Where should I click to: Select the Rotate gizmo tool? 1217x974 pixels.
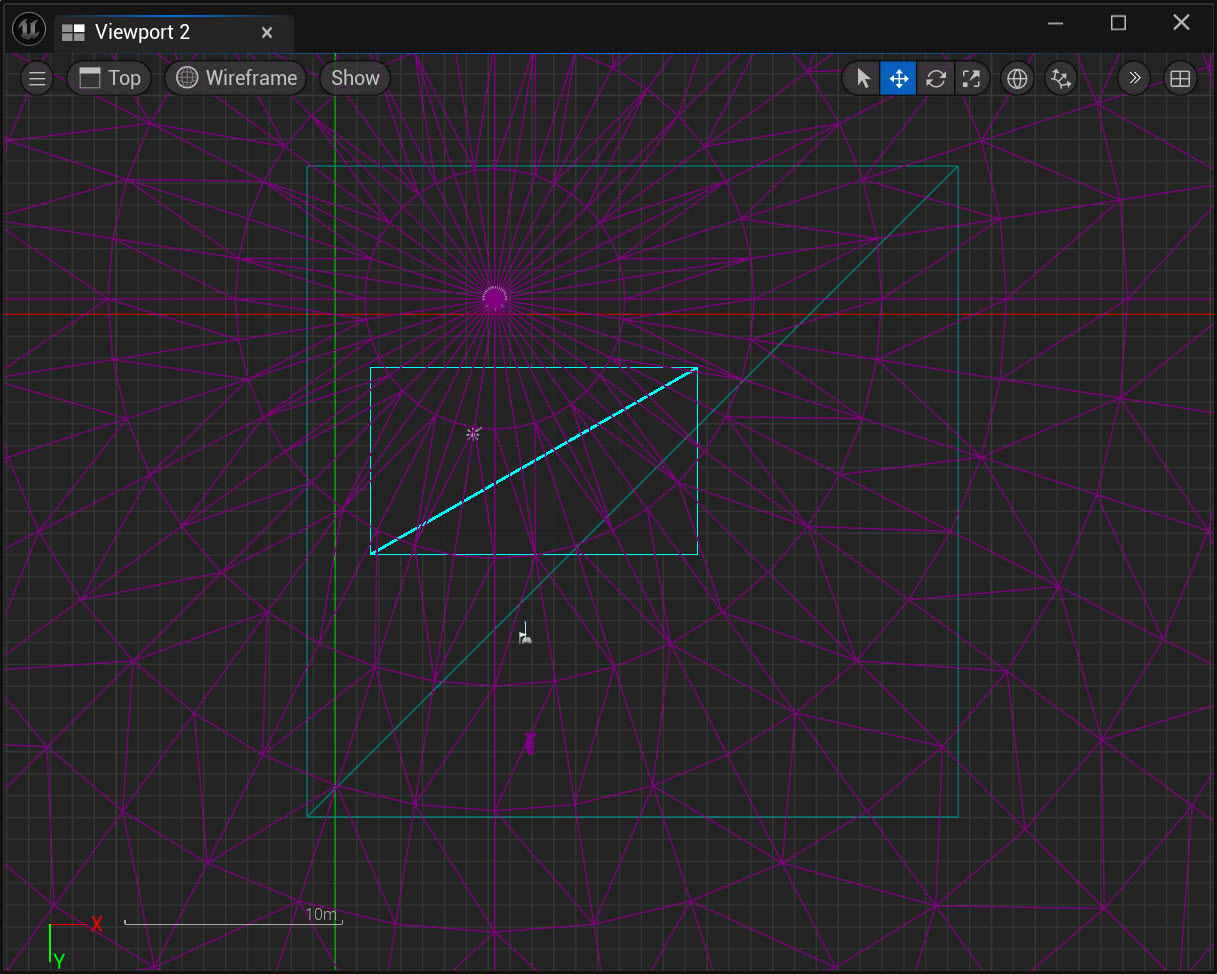click(935, 78)
